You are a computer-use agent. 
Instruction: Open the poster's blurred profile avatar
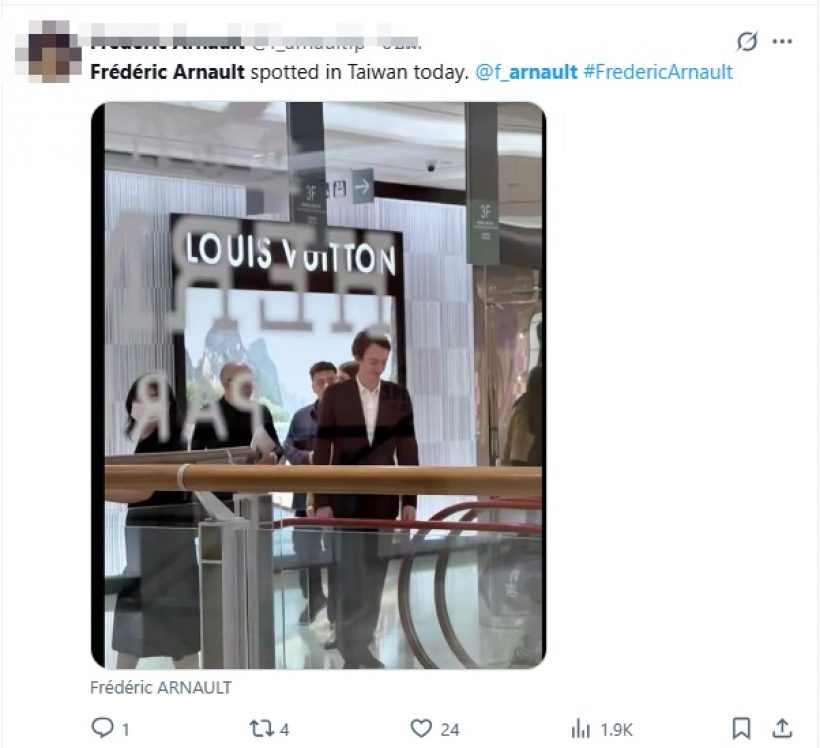pyautogui.click(x=54, y=57)
